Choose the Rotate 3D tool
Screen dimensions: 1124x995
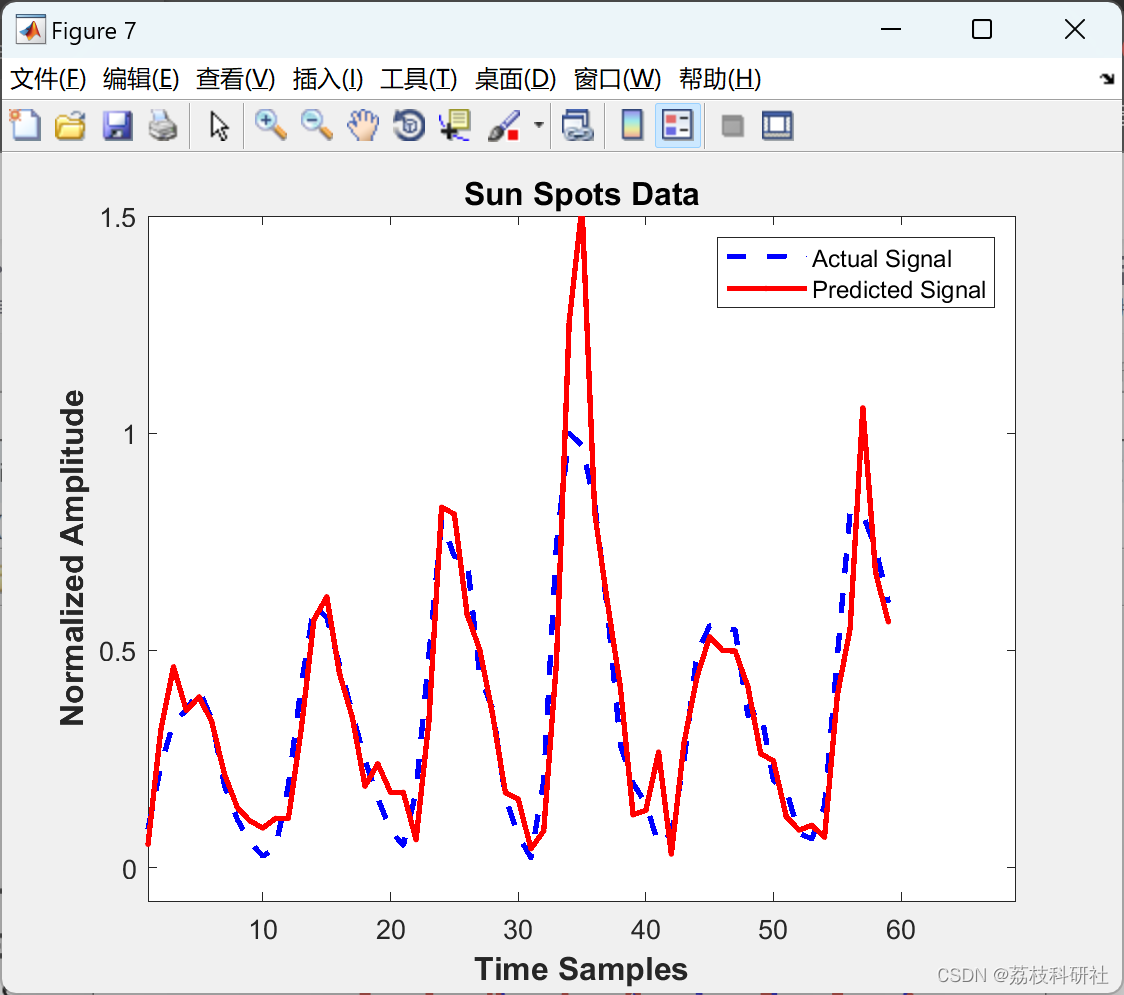coord(409,125)
